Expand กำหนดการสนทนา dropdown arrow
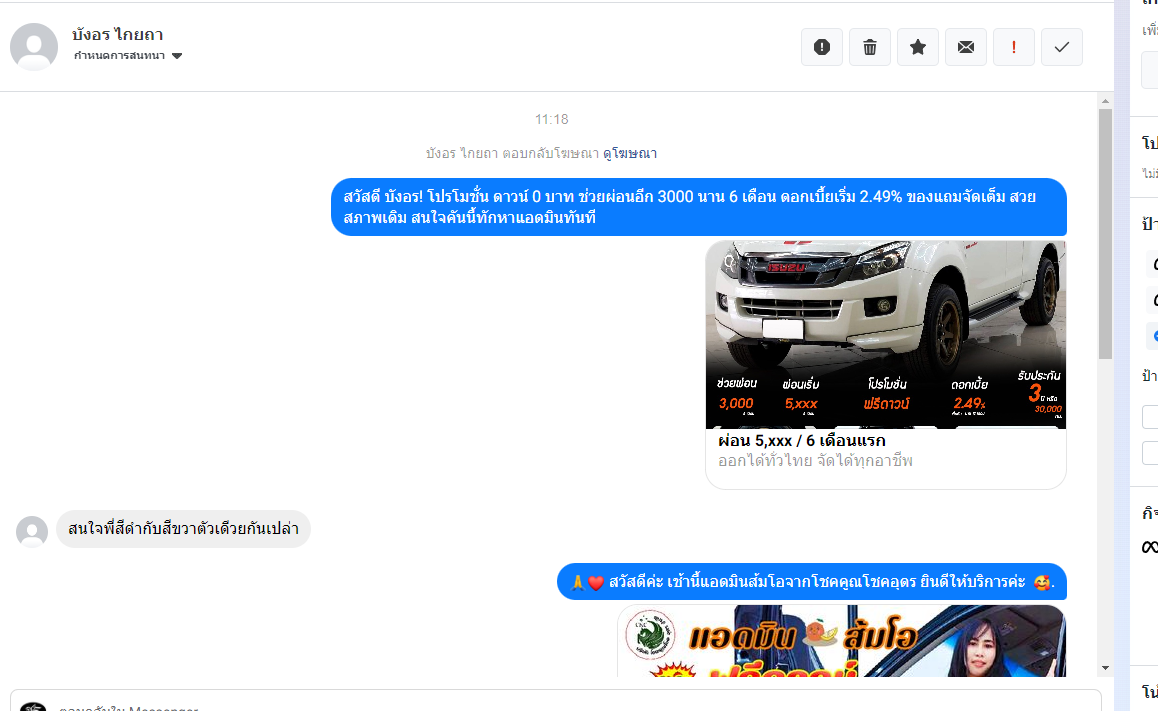 (x=177, y=56)
